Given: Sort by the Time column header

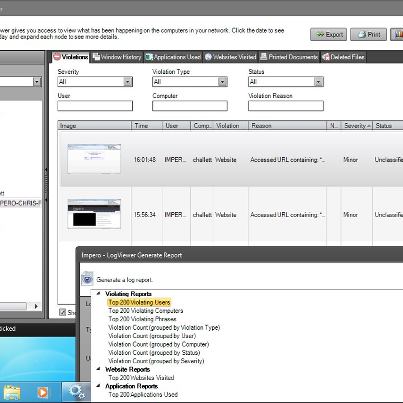Looking at the screenshot, I should pyautogui.click(x=147, y=126).
